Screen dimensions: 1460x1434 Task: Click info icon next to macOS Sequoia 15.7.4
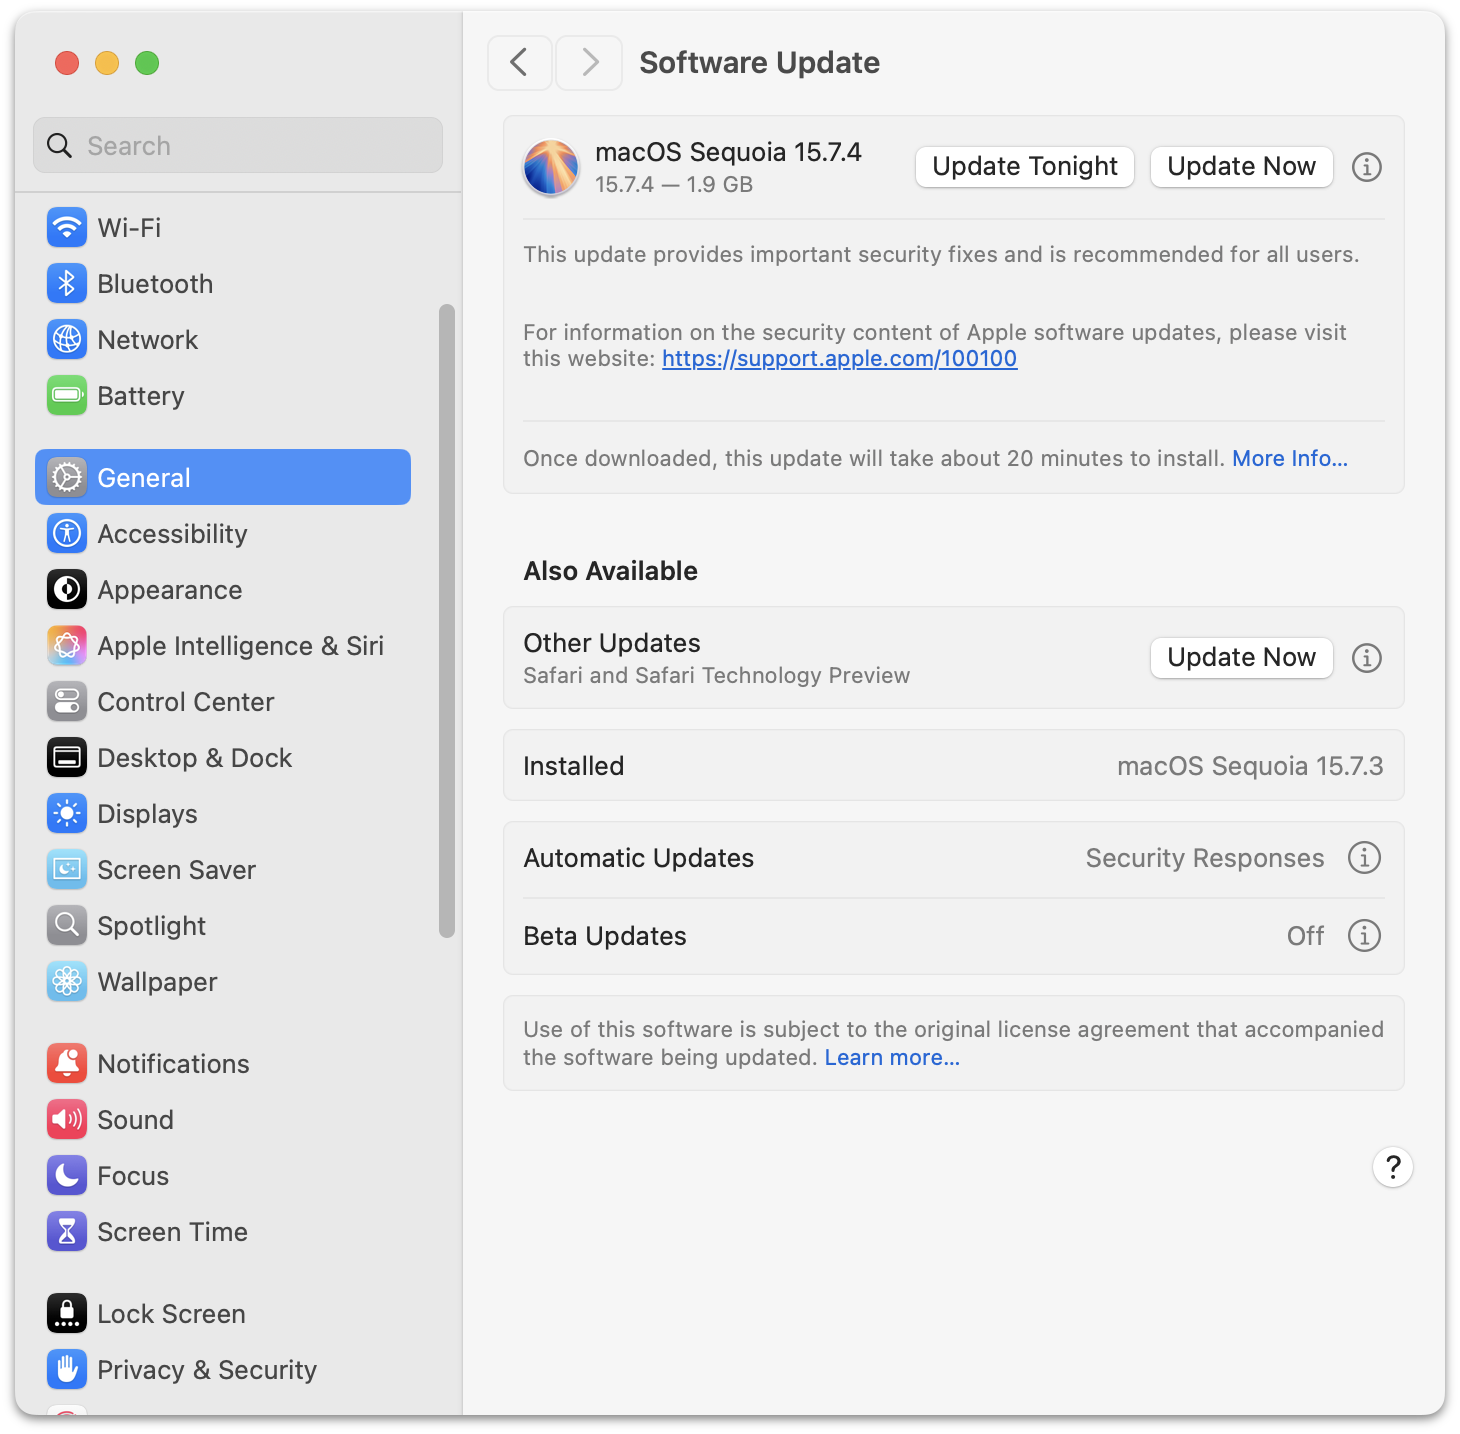click(1366, 167)
